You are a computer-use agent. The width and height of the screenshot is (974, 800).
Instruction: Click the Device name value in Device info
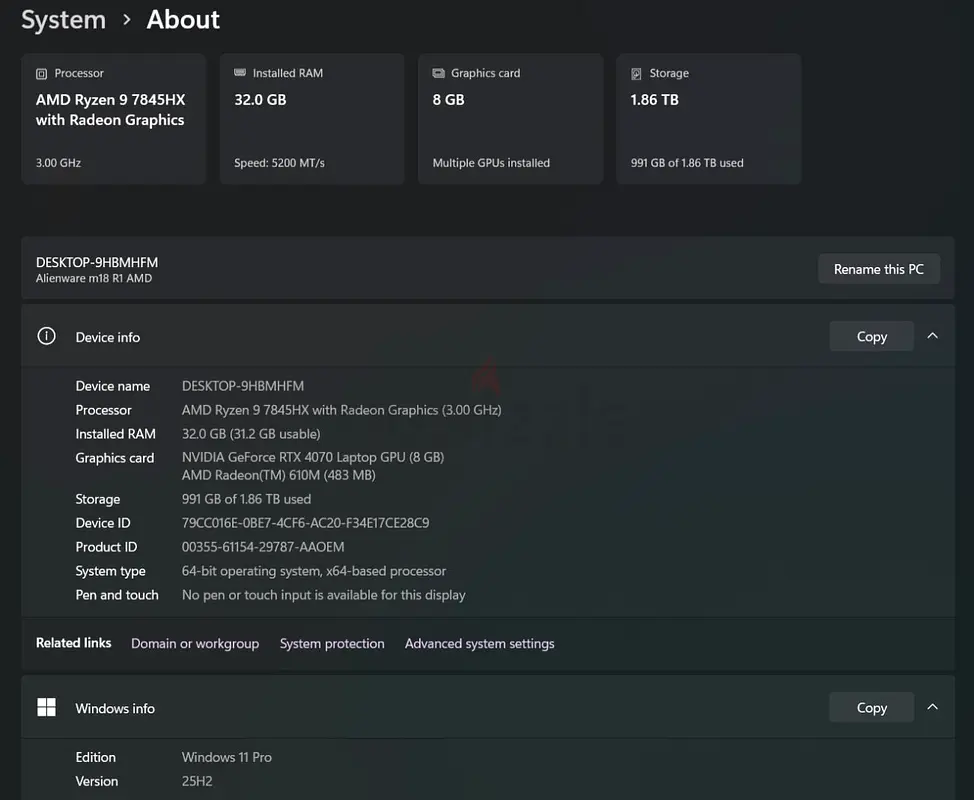[x=242, y=386]
